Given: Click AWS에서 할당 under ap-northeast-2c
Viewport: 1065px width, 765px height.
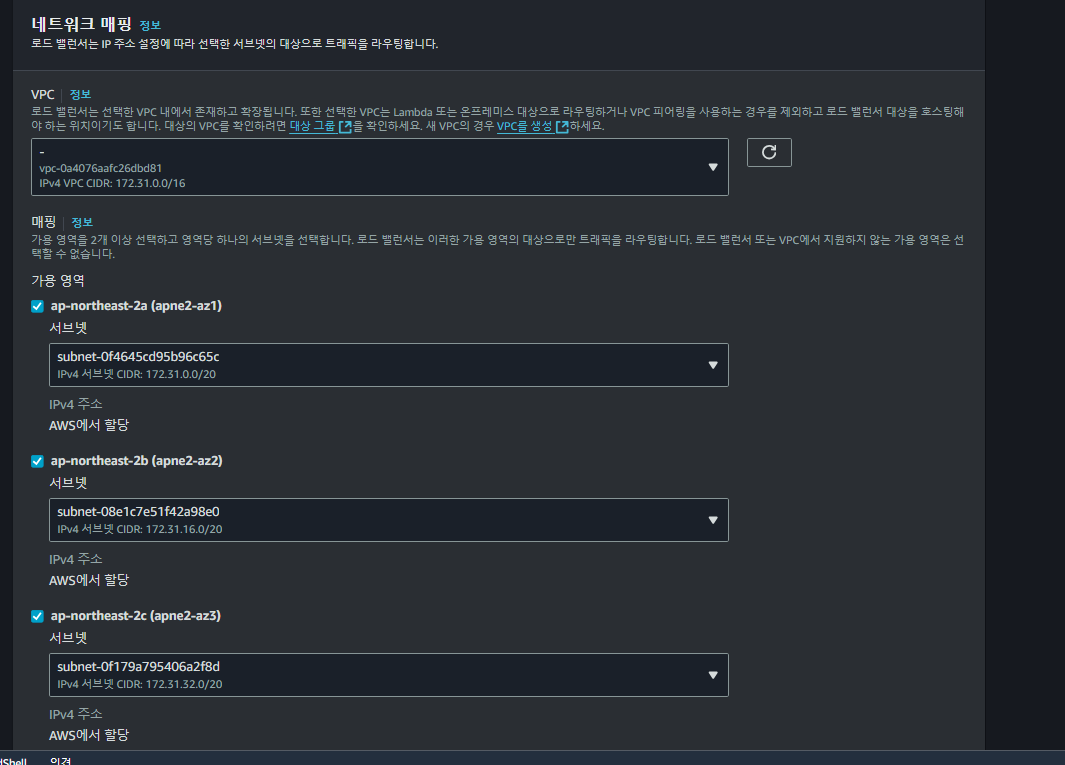Looking at the screenshot, I should pos(89,735).
